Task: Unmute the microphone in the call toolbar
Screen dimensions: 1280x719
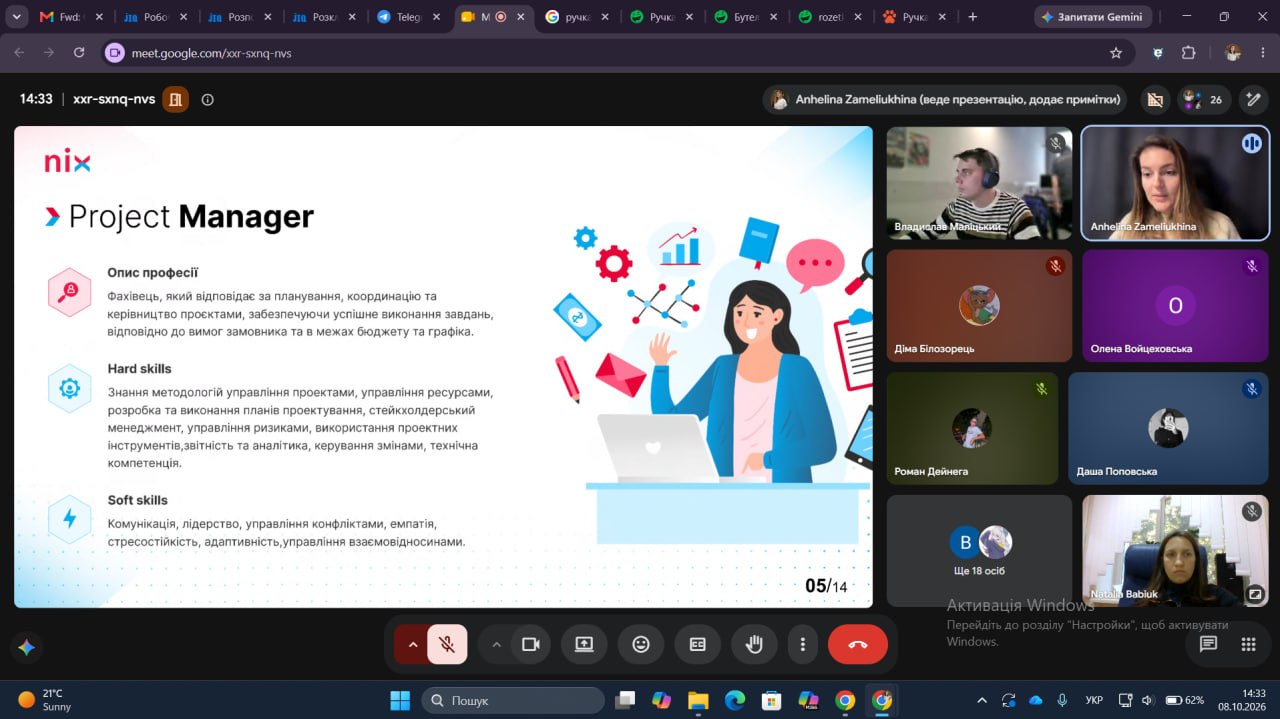Action: [447, 645]
